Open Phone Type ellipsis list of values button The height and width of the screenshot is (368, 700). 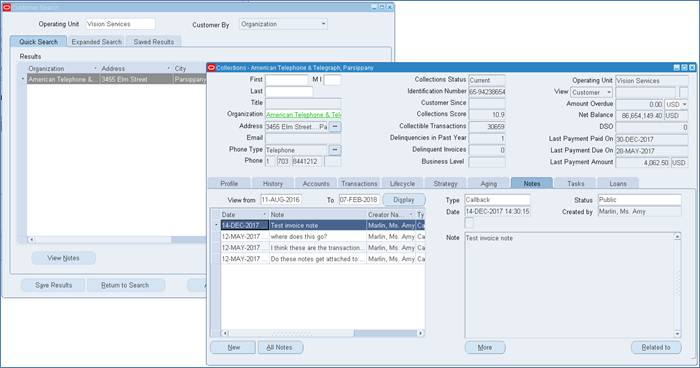[x=335, y=150]
